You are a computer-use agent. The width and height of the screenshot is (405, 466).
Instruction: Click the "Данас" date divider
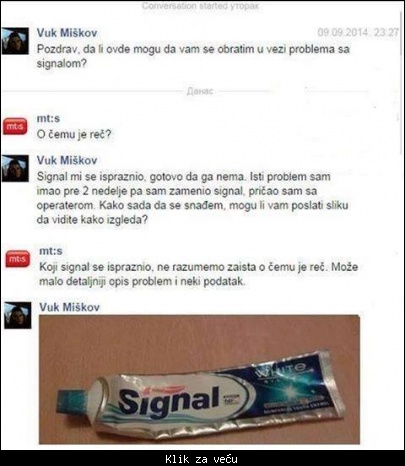[200, 91]
